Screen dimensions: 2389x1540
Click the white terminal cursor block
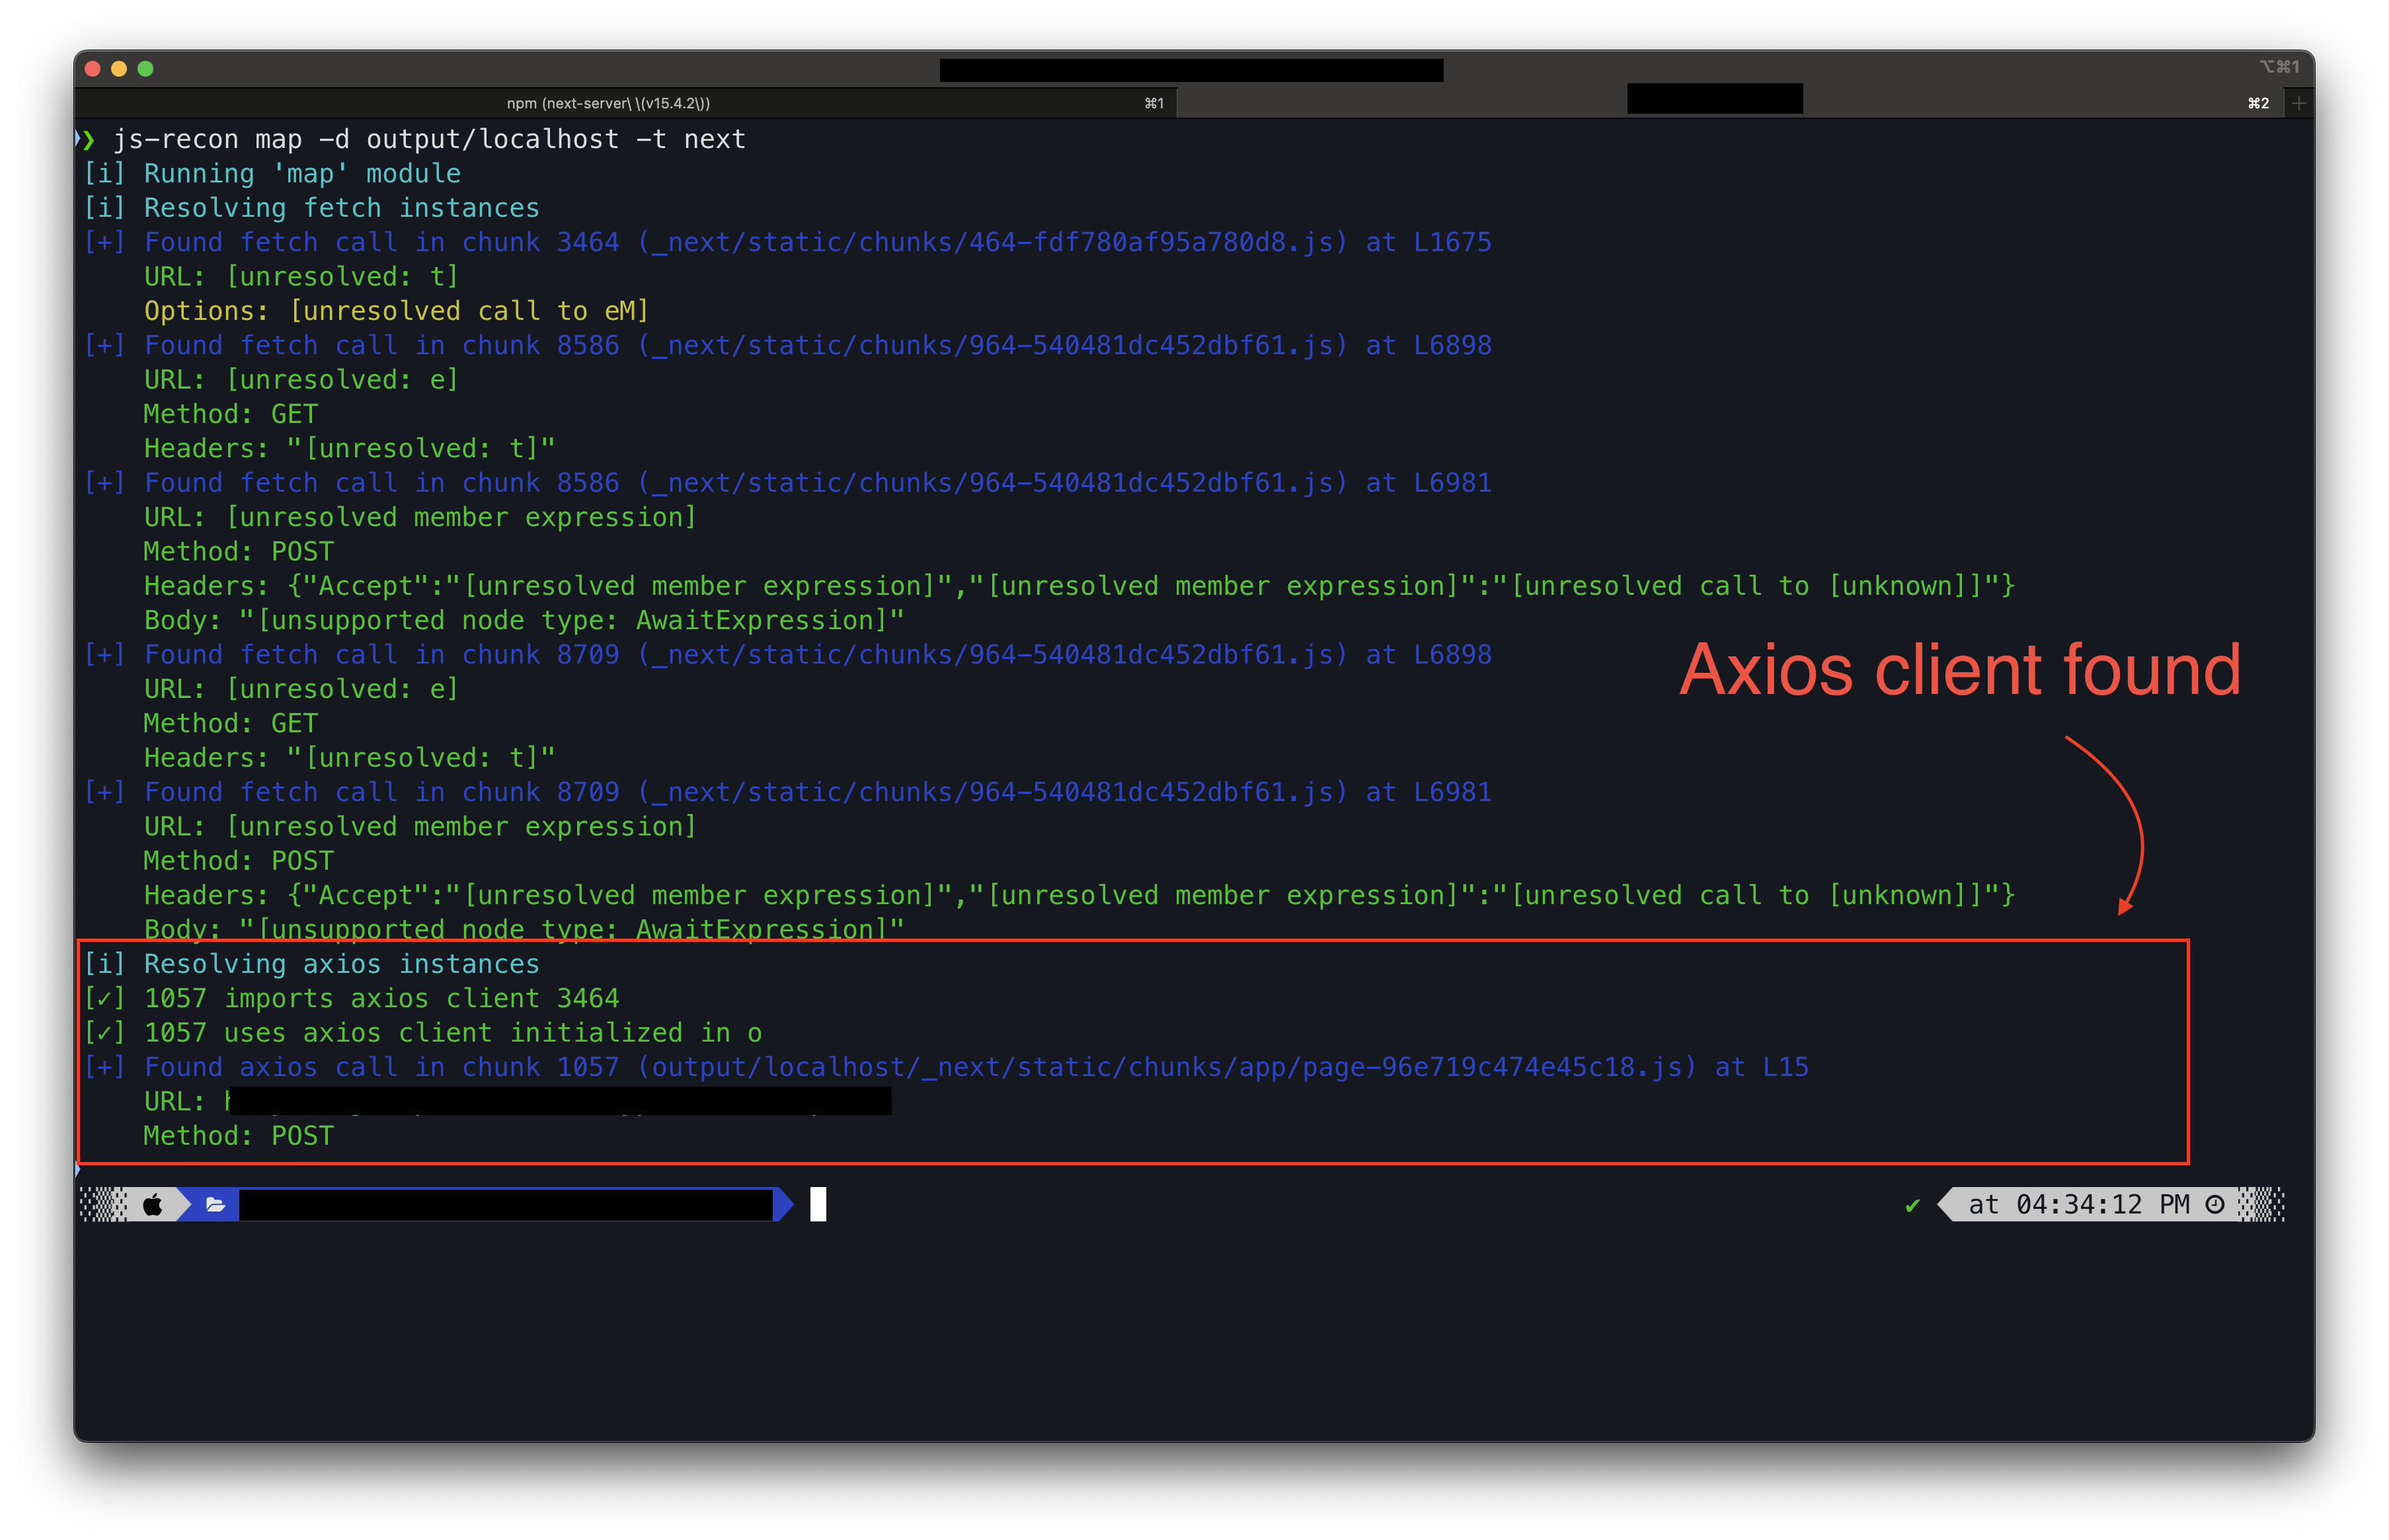tap(818, 1204)
